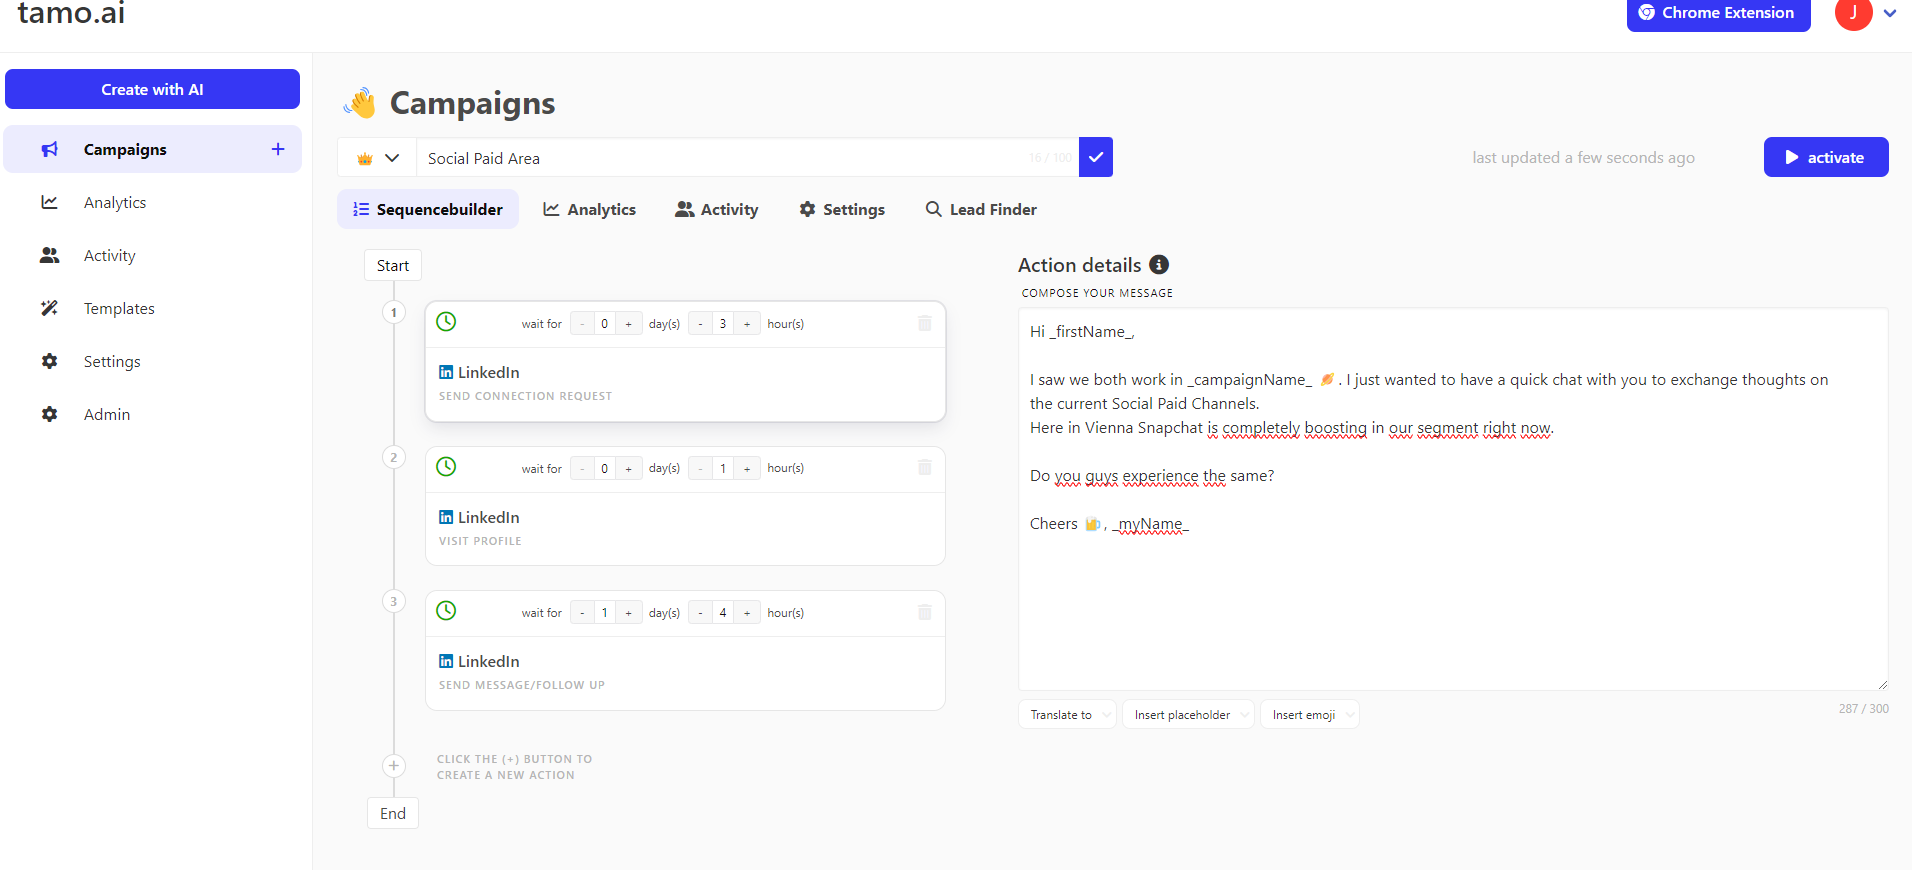The height and width of the screenshot is (870, 1912).
Task: Open the Translate to dropdown
Action: tap(1067, 714)
